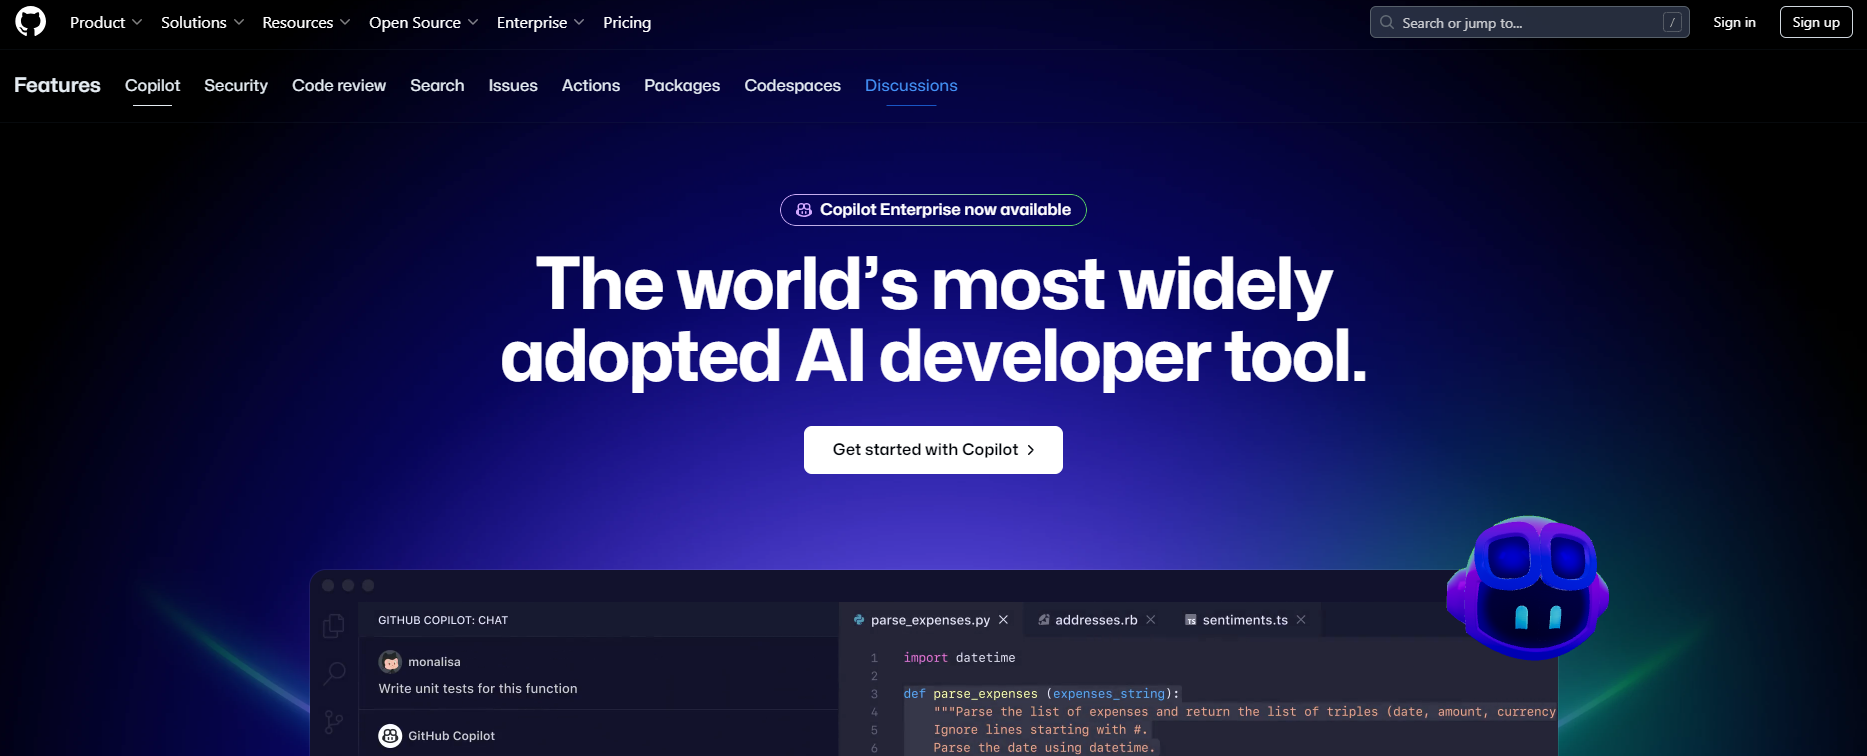The image size is (1867, 756).
Task: Click Copilot icon in Enterprise banner
Action: click(x=804, y=210)
